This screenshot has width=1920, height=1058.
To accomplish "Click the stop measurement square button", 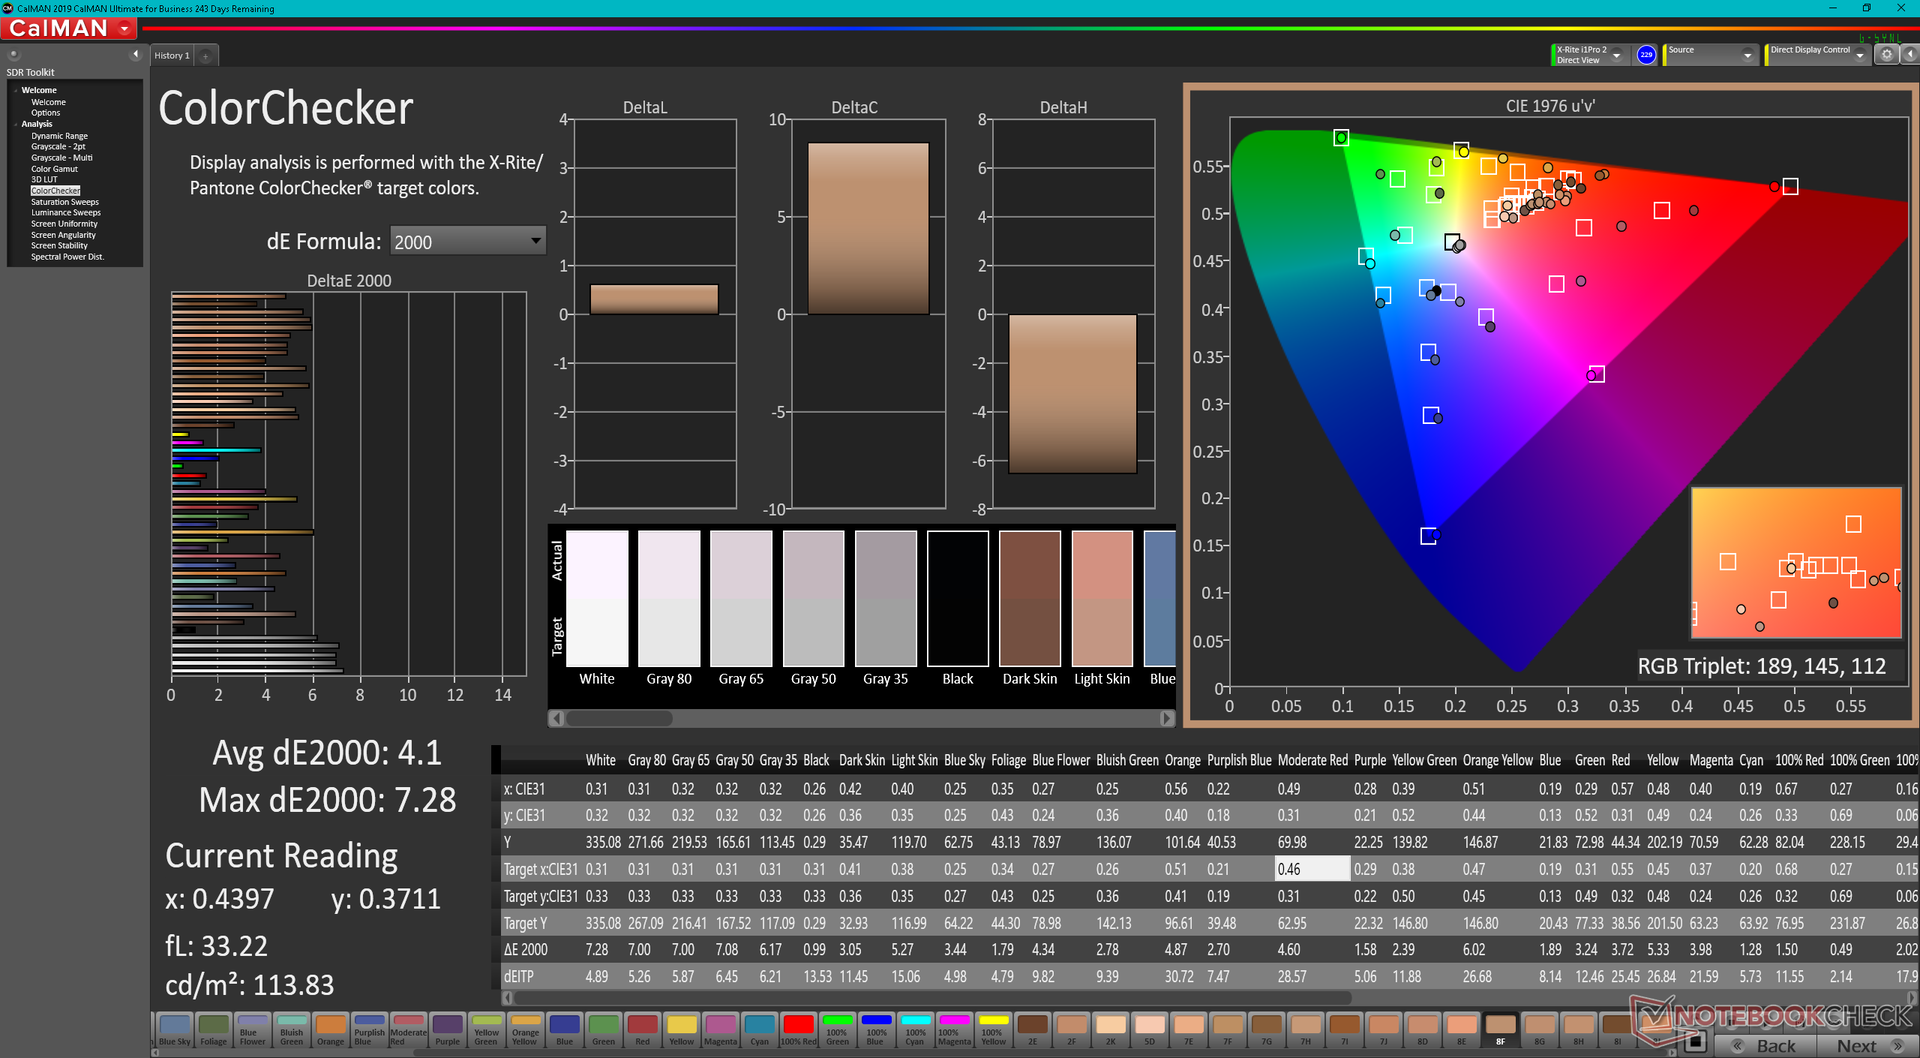I will pos(1694,1043).
